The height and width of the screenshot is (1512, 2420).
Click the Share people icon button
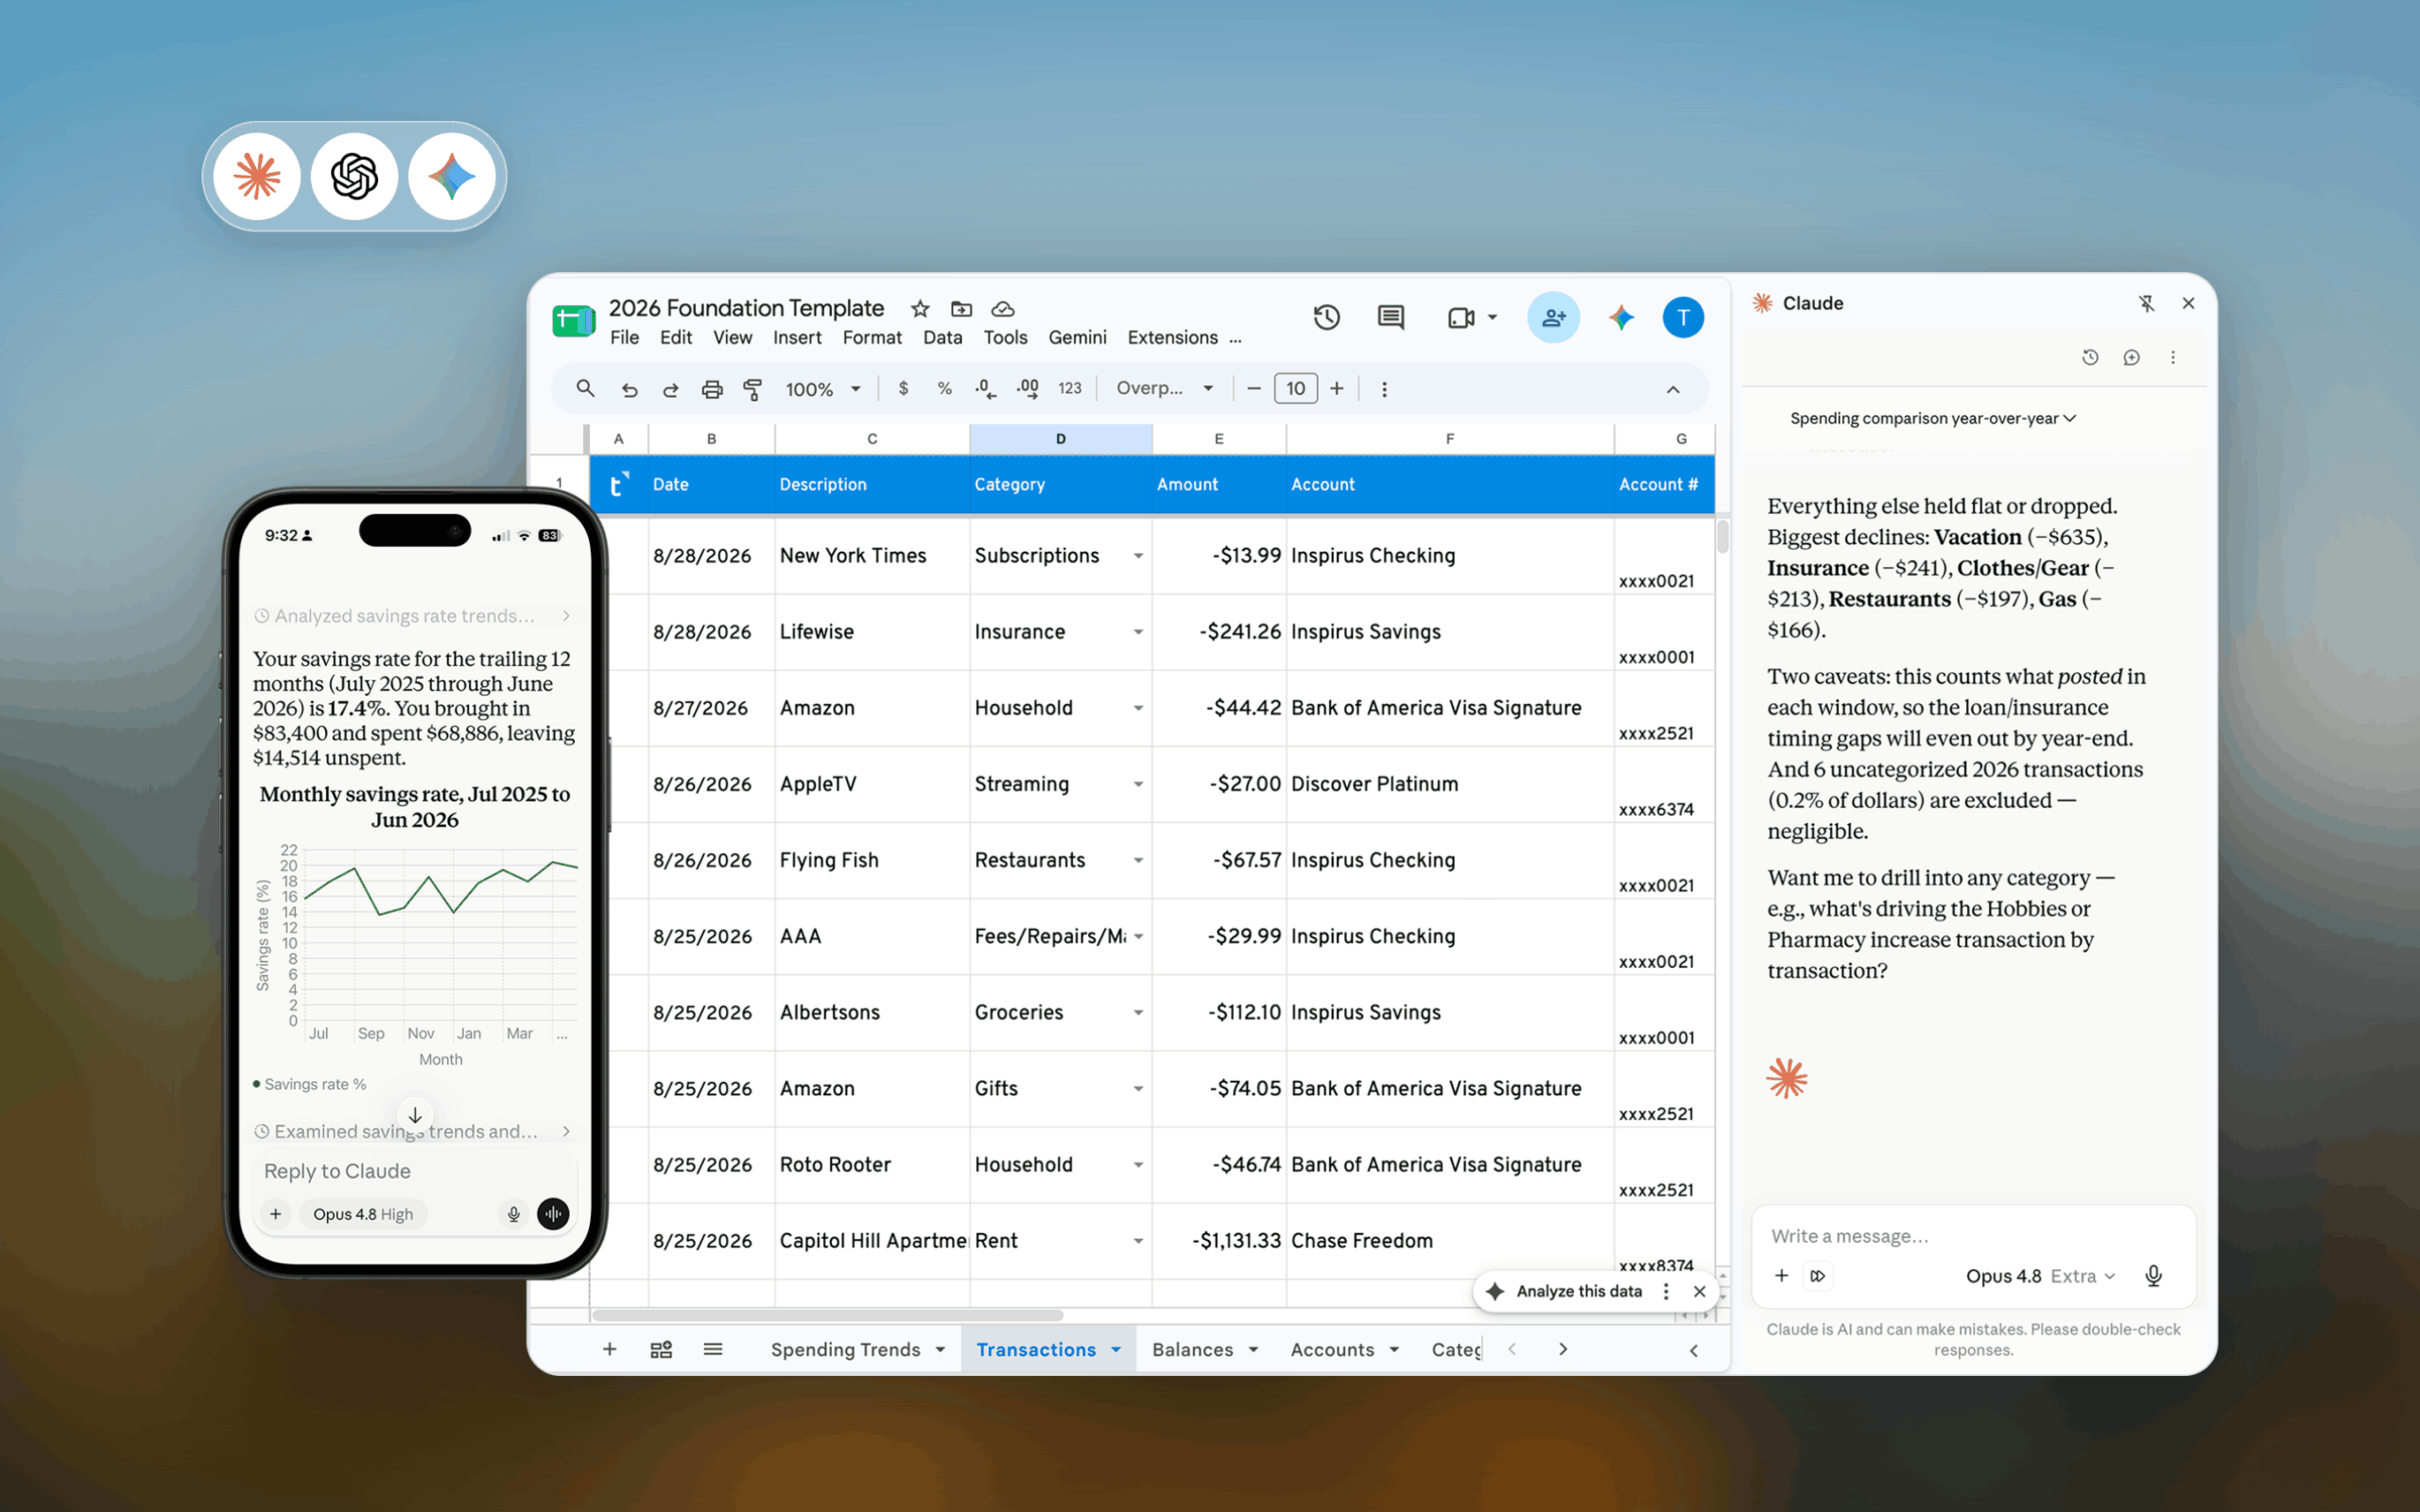click(1553, 317)
